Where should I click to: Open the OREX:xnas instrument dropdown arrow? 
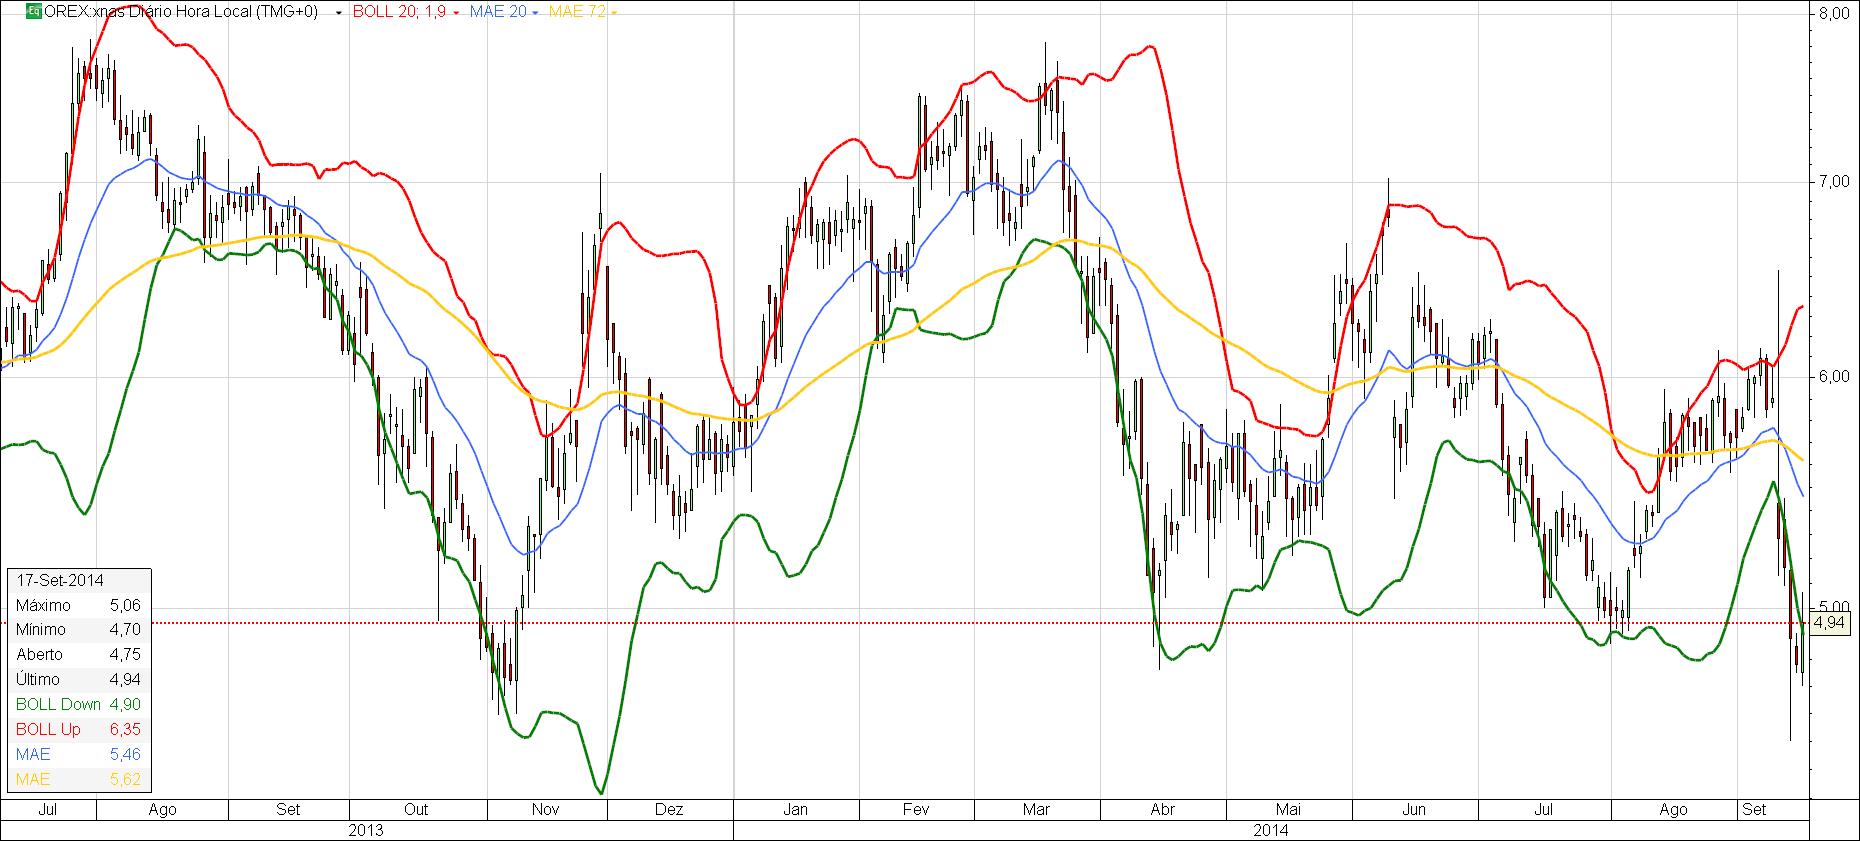(339, 14)
